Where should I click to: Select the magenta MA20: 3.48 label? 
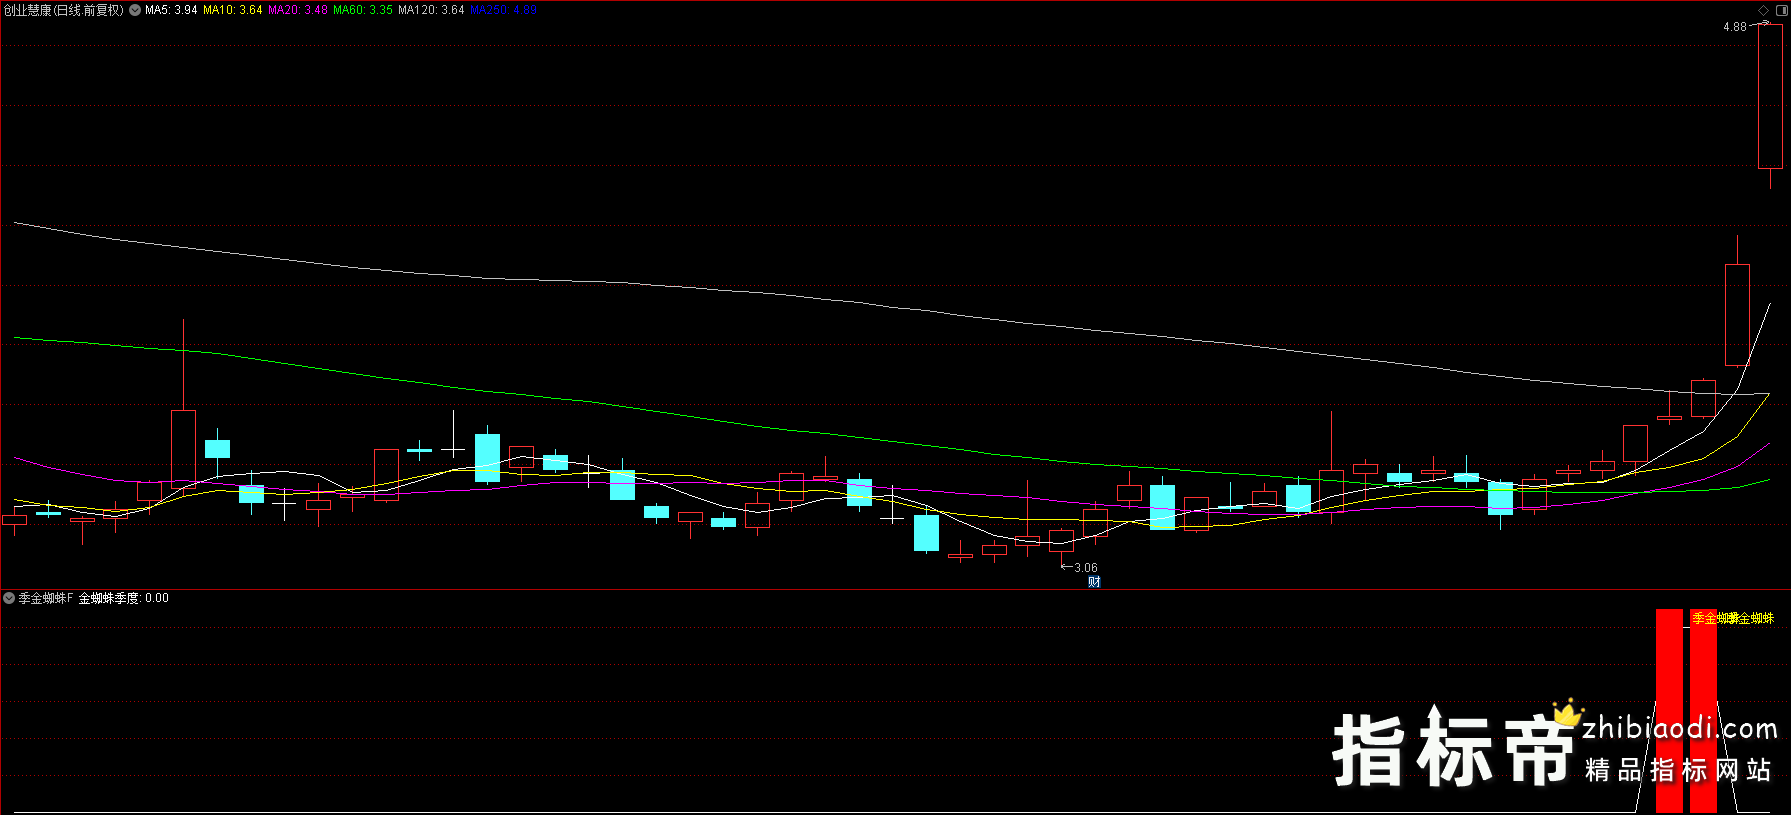coord(298,10)
